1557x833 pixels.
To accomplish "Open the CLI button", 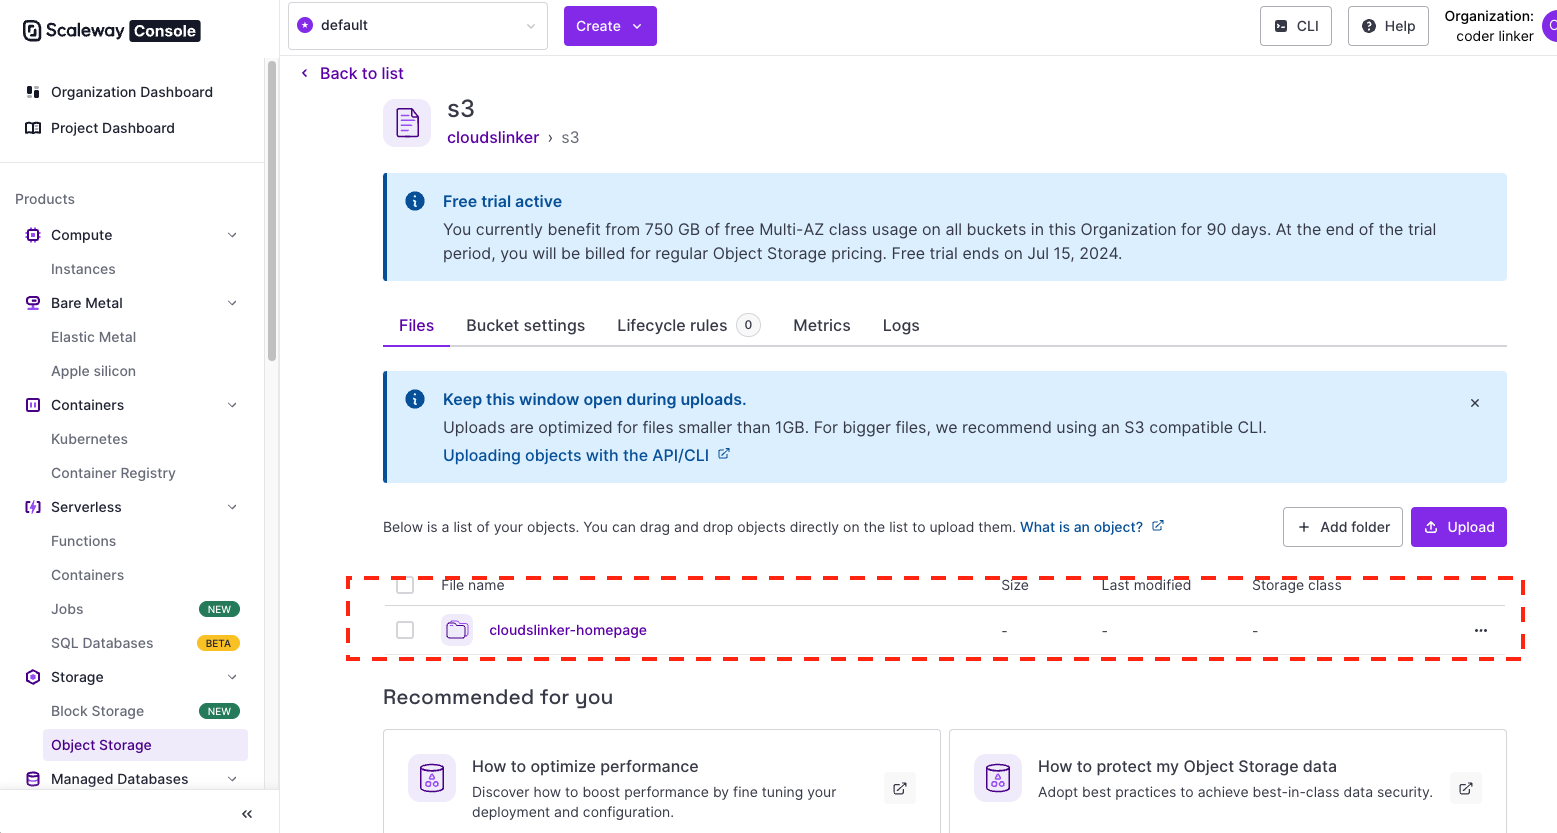I will [x=1296, y=26].
